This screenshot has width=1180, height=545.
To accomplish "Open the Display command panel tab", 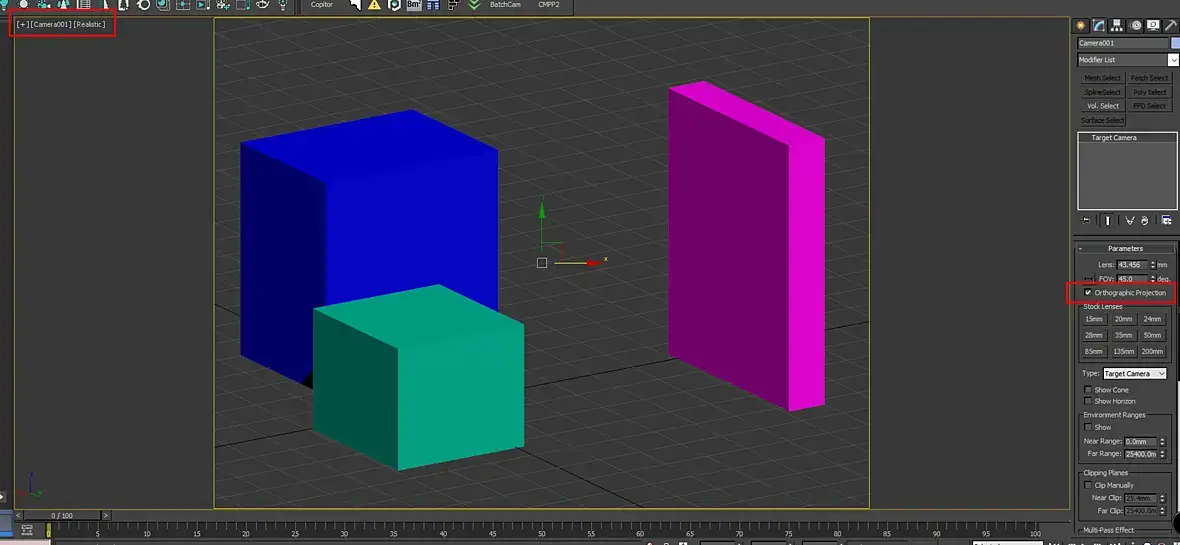I will tap(1153, 25).
